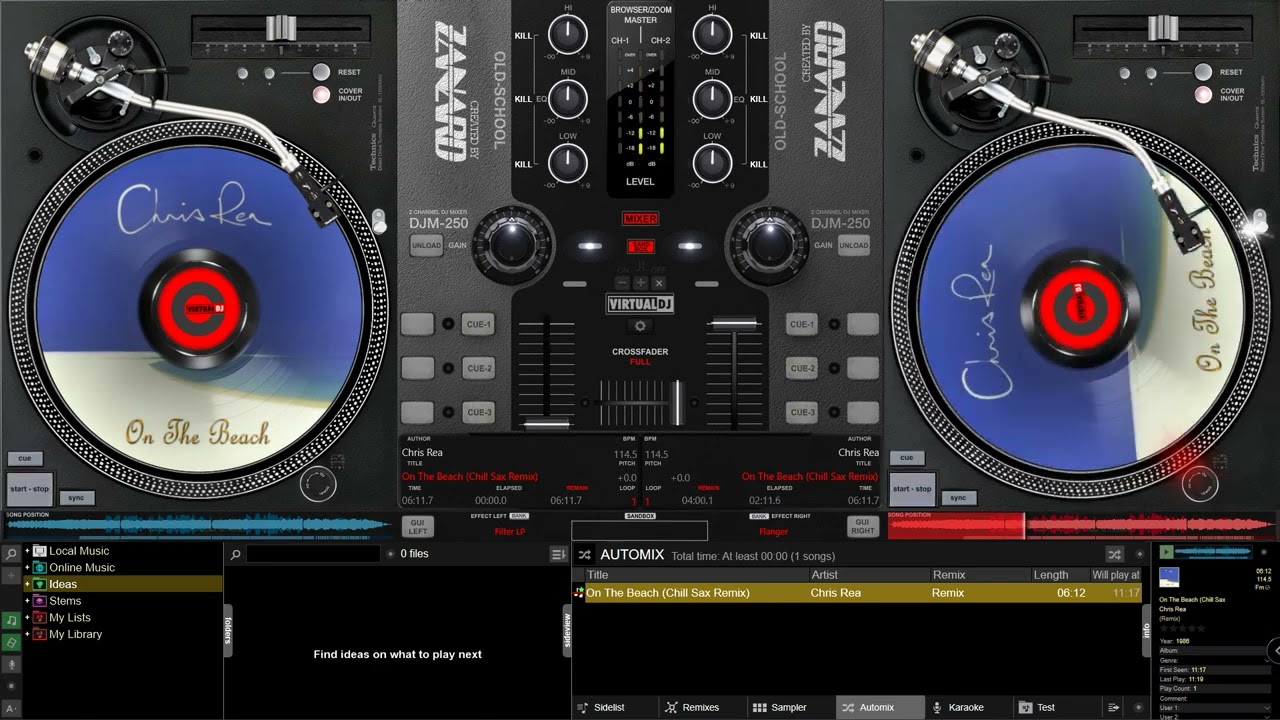Click the GUI RIGHT button
Screen dimensions: 1280x720
coord(863,527)
